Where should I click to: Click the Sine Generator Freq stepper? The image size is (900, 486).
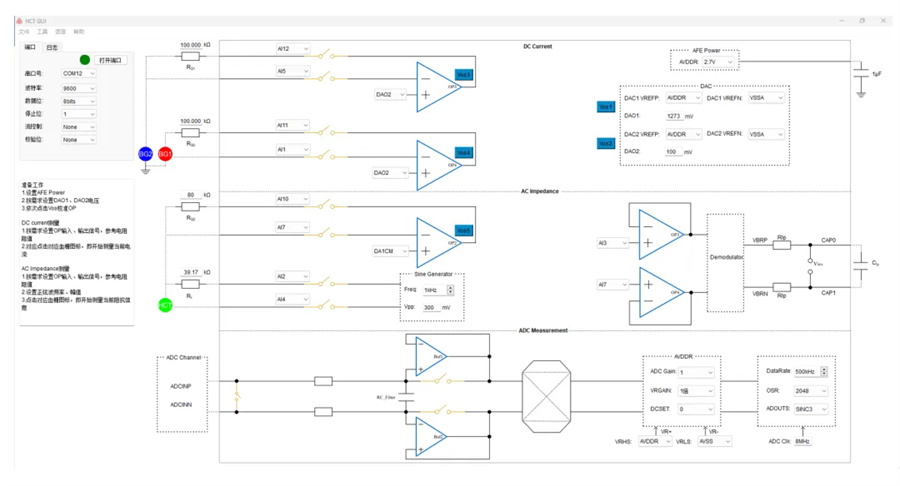click(450, 290)
